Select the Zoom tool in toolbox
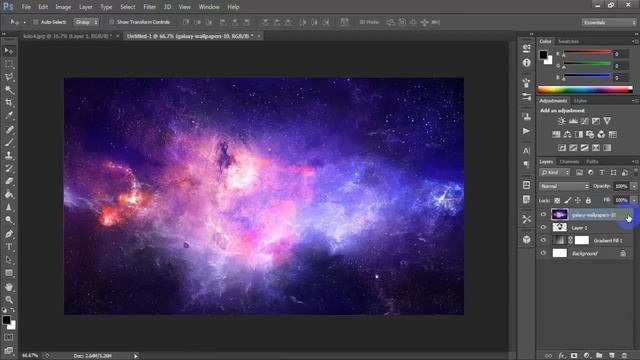The width and height of the screenshot is (640, 360). point(9,300)
